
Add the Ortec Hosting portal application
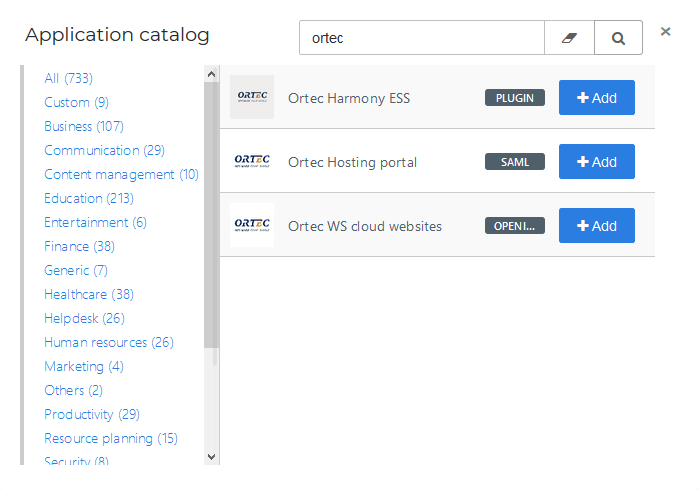(x=597, y=162)
